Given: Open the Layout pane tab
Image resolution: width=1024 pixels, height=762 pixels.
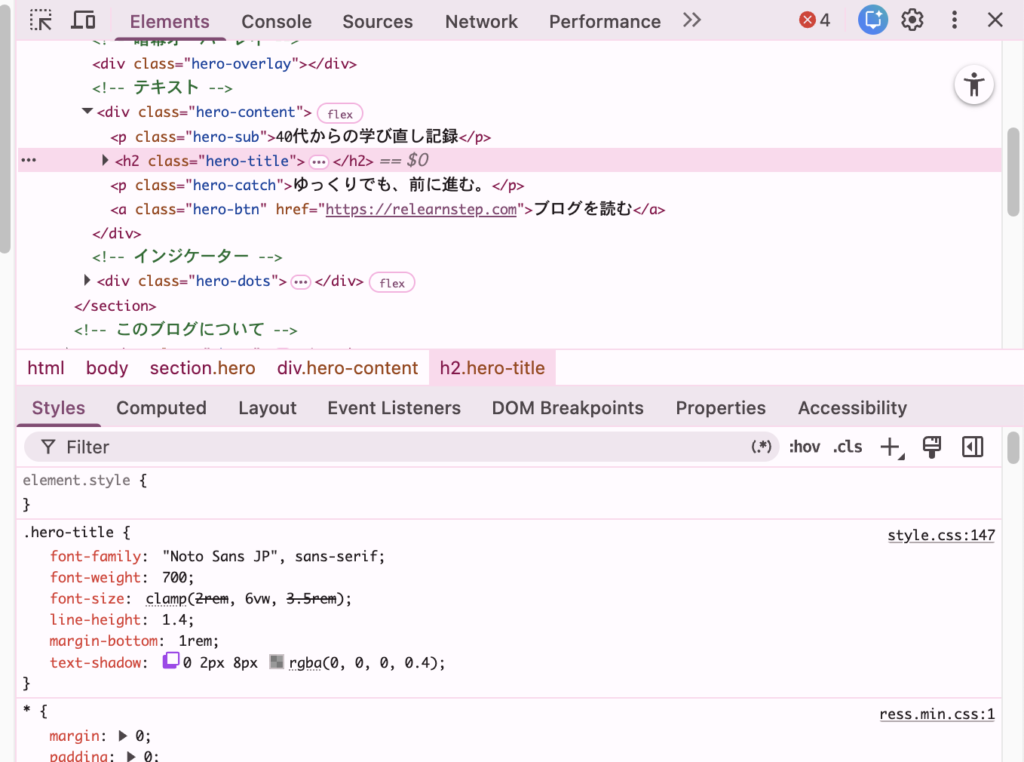Looking at the screenshot, I should 267,408.
